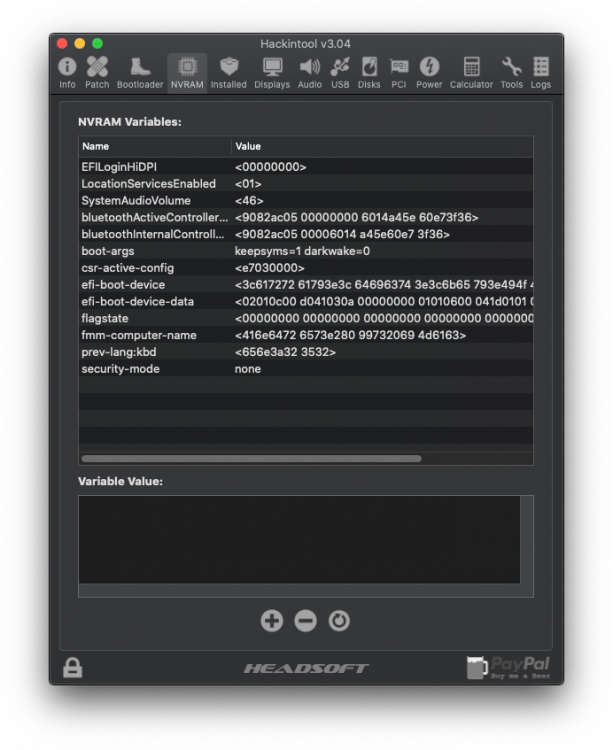Select the efi-boot-device-data row
613x750 pixels.
306,301
